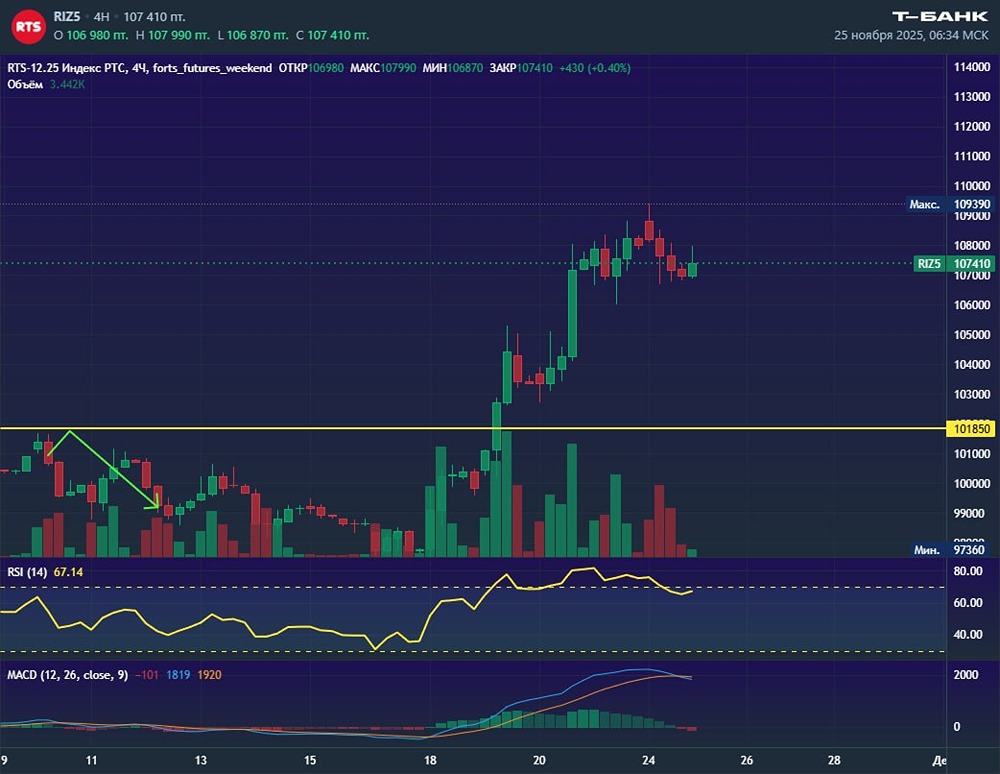Click the RIZ5 ticker name in the header
The image size is (1000, 774).
coord(67,17)
